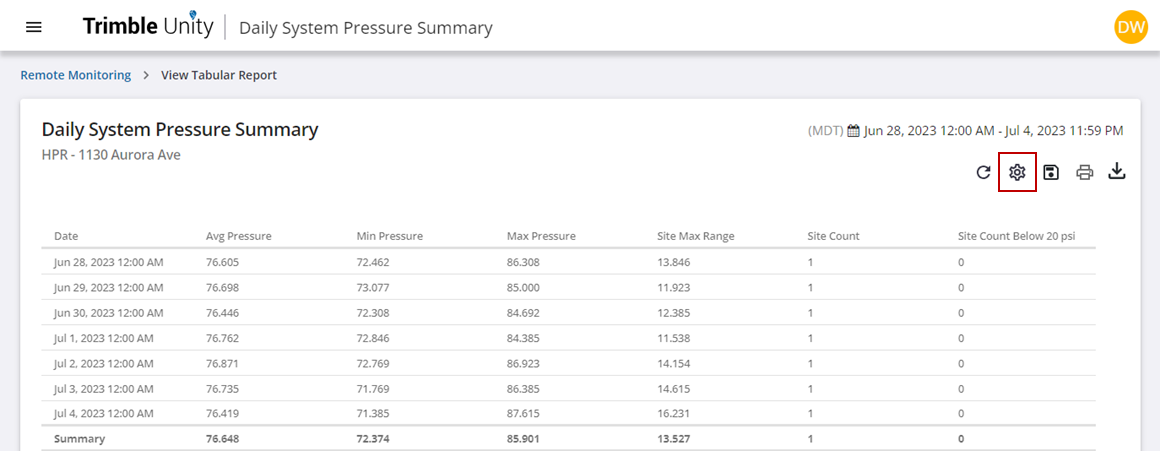Image resolution: width=1160 pixels, height=451 pixels.
Task: Sort by Max Pressure column header
Action: [541, 236]
